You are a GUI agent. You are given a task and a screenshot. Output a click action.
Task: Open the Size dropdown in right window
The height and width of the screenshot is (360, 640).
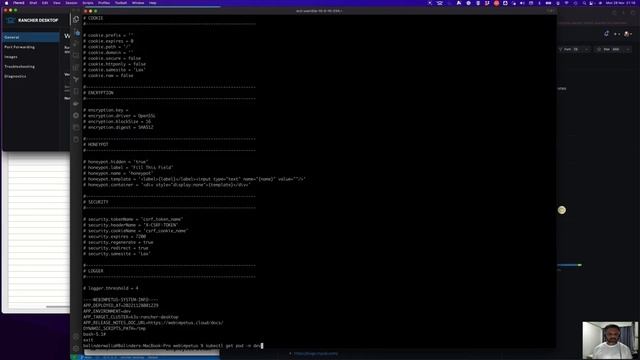[613, 49]
